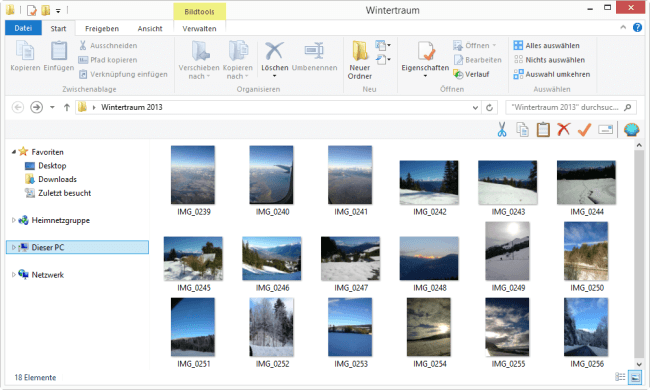This screenshot has width=650, height=390.
Task: Click the Löschen X icon
Action: tap(274, 51)
